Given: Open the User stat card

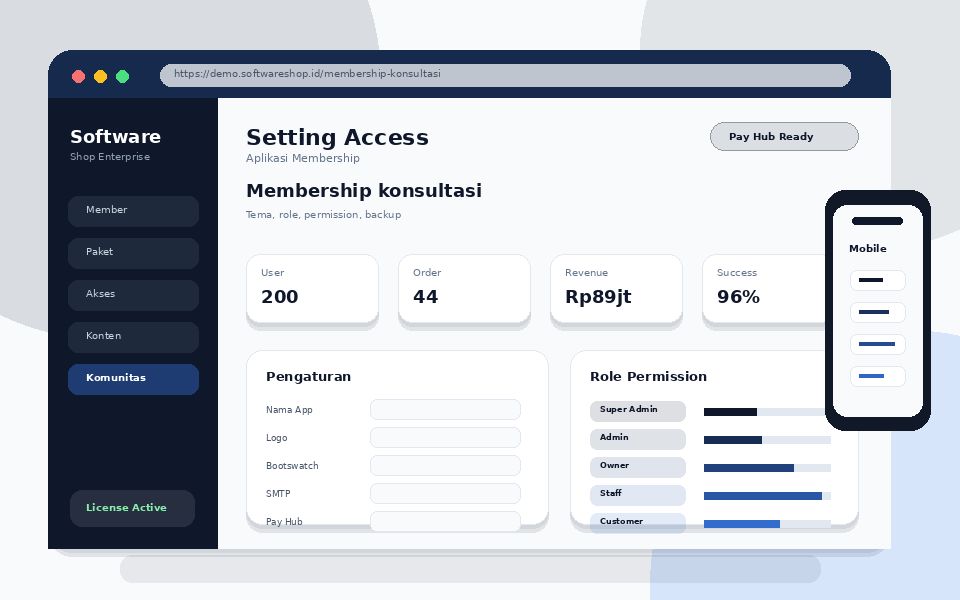Looking at the screenshot, I should tap(312, 288).
